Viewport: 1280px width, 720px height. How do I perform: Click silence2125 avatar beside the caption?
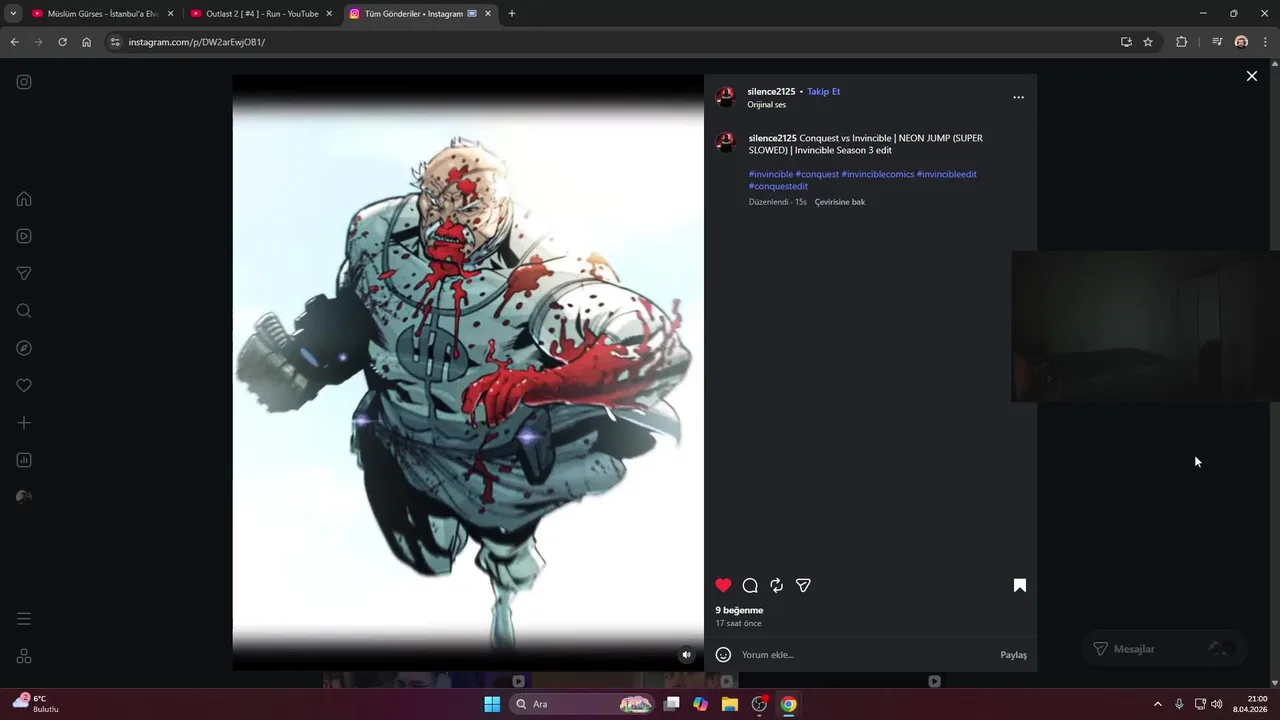tap(726, 142)
